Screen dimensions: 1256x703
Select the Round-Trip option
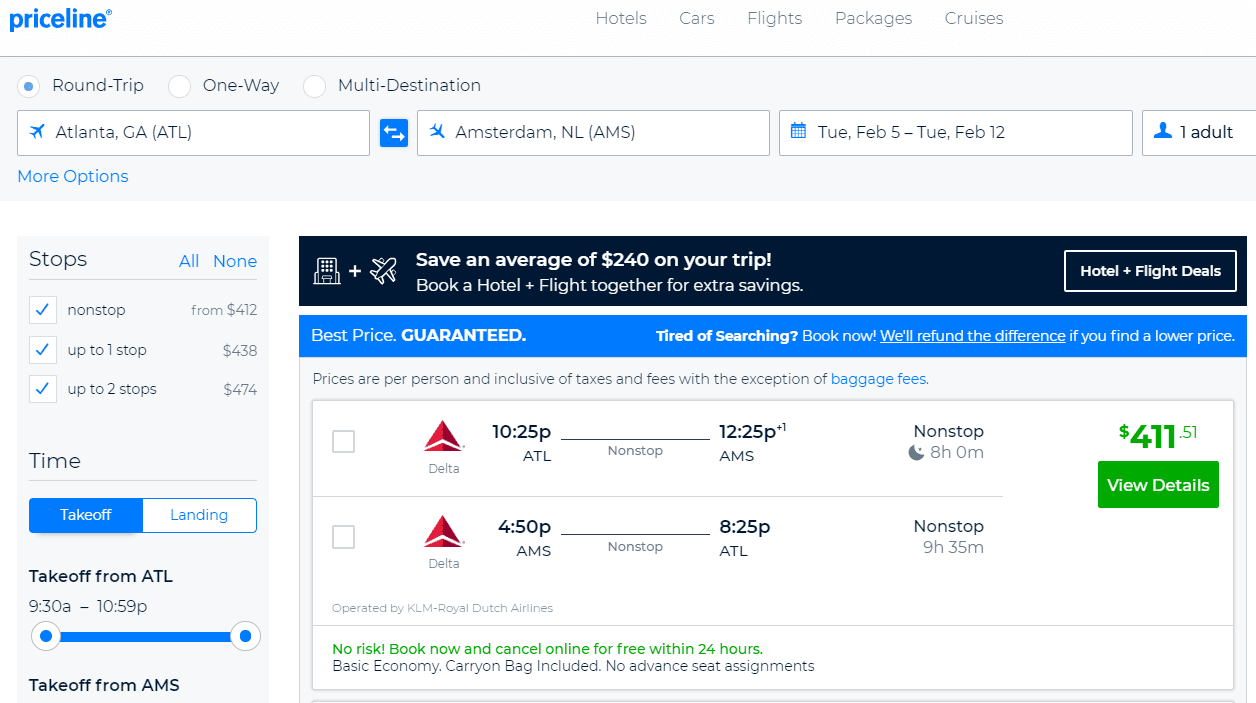(x=29, y=86)
